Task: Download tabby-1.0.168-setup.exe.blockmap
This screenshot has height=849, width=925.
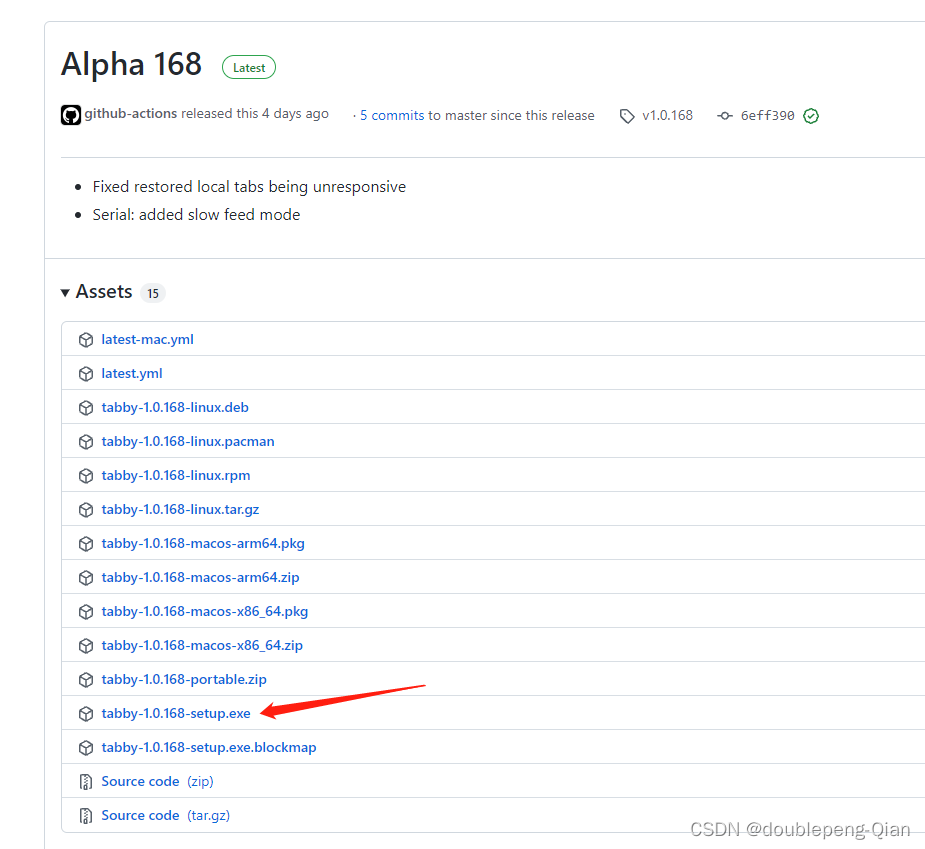Action: click(x=209, y=748)
